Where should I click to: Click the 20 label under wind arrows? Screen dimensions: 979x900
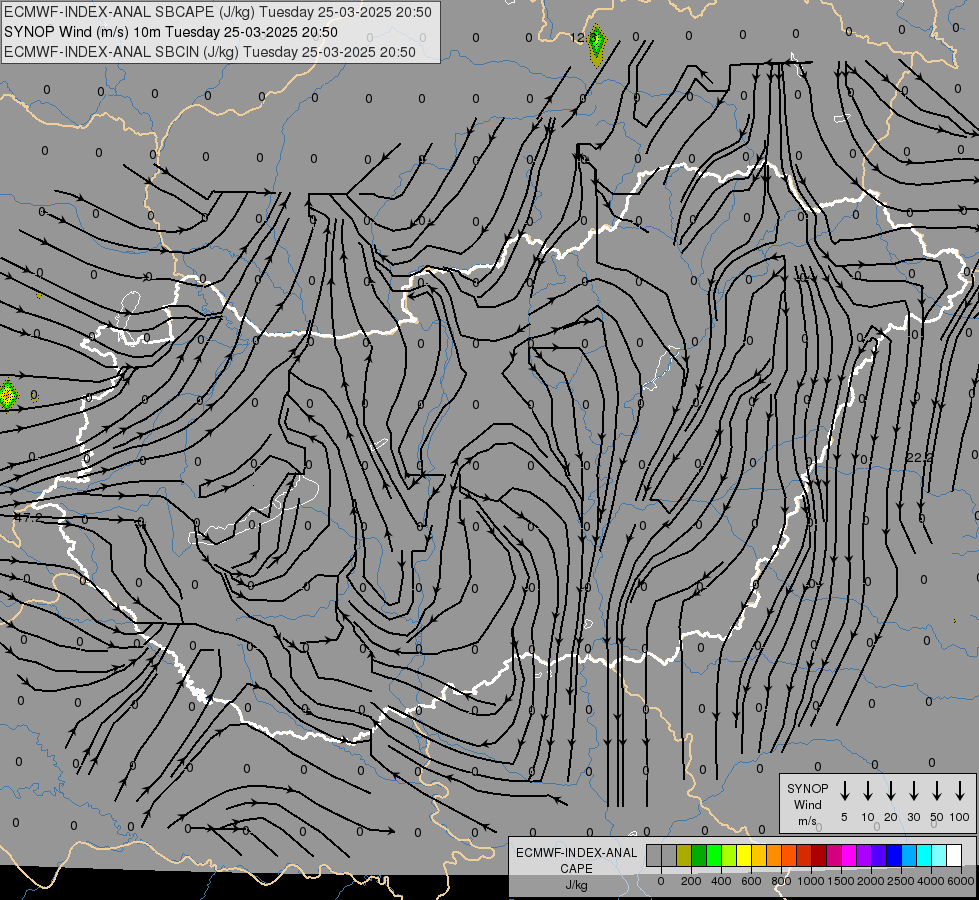click(x=891, y=817)
